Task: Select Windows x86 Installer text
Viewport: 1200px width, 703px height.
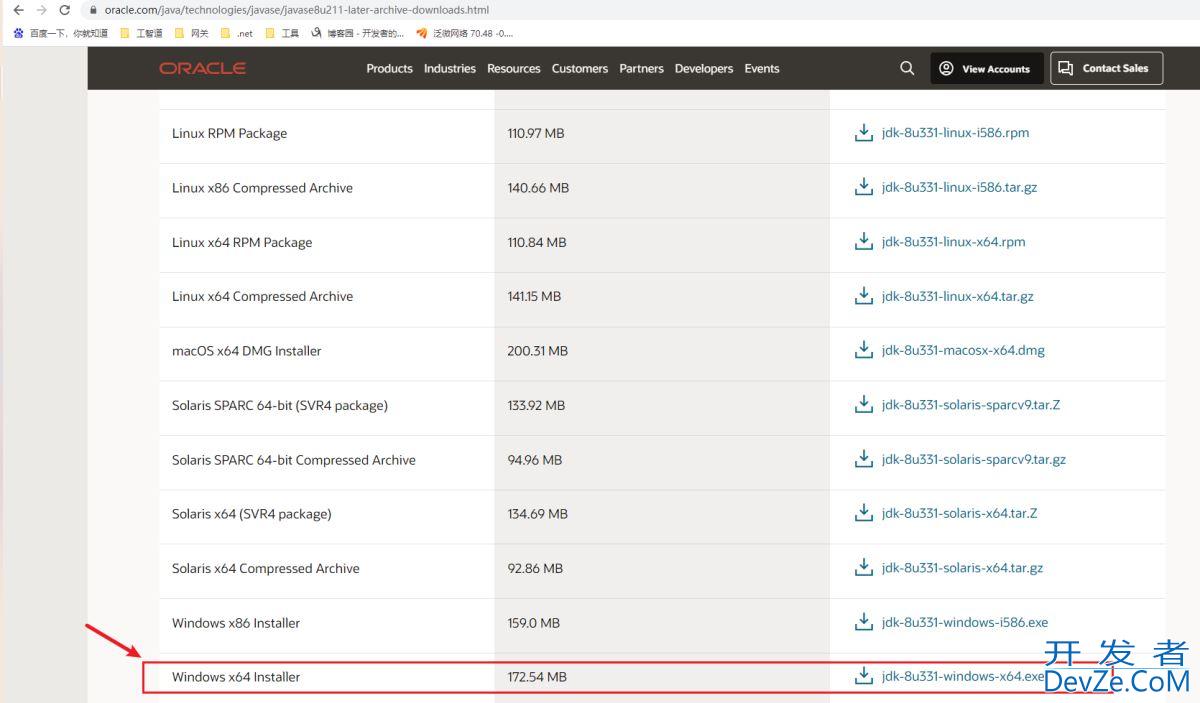Action: point(236,623)
